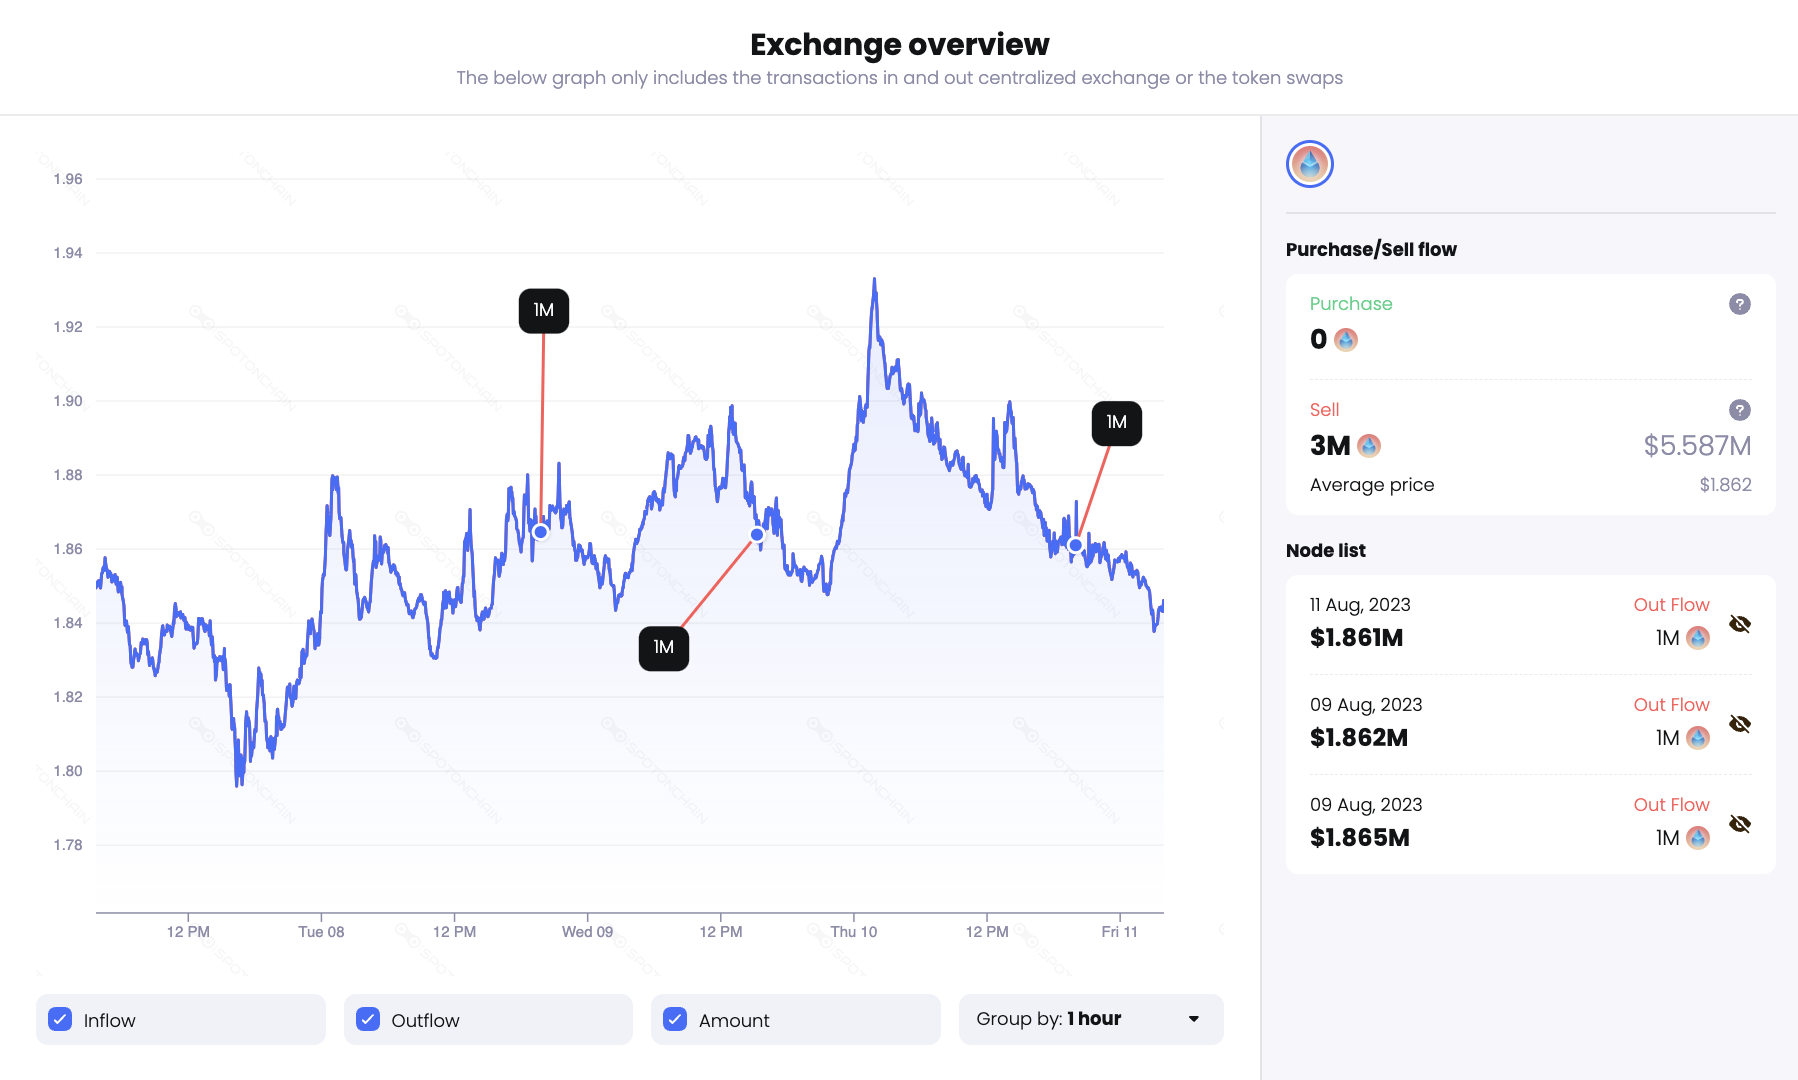The width and height of the screenshot is (1798, 1080).
Task: Uncheck the Inflow checkbox
Action: (x=60, y=1019)
